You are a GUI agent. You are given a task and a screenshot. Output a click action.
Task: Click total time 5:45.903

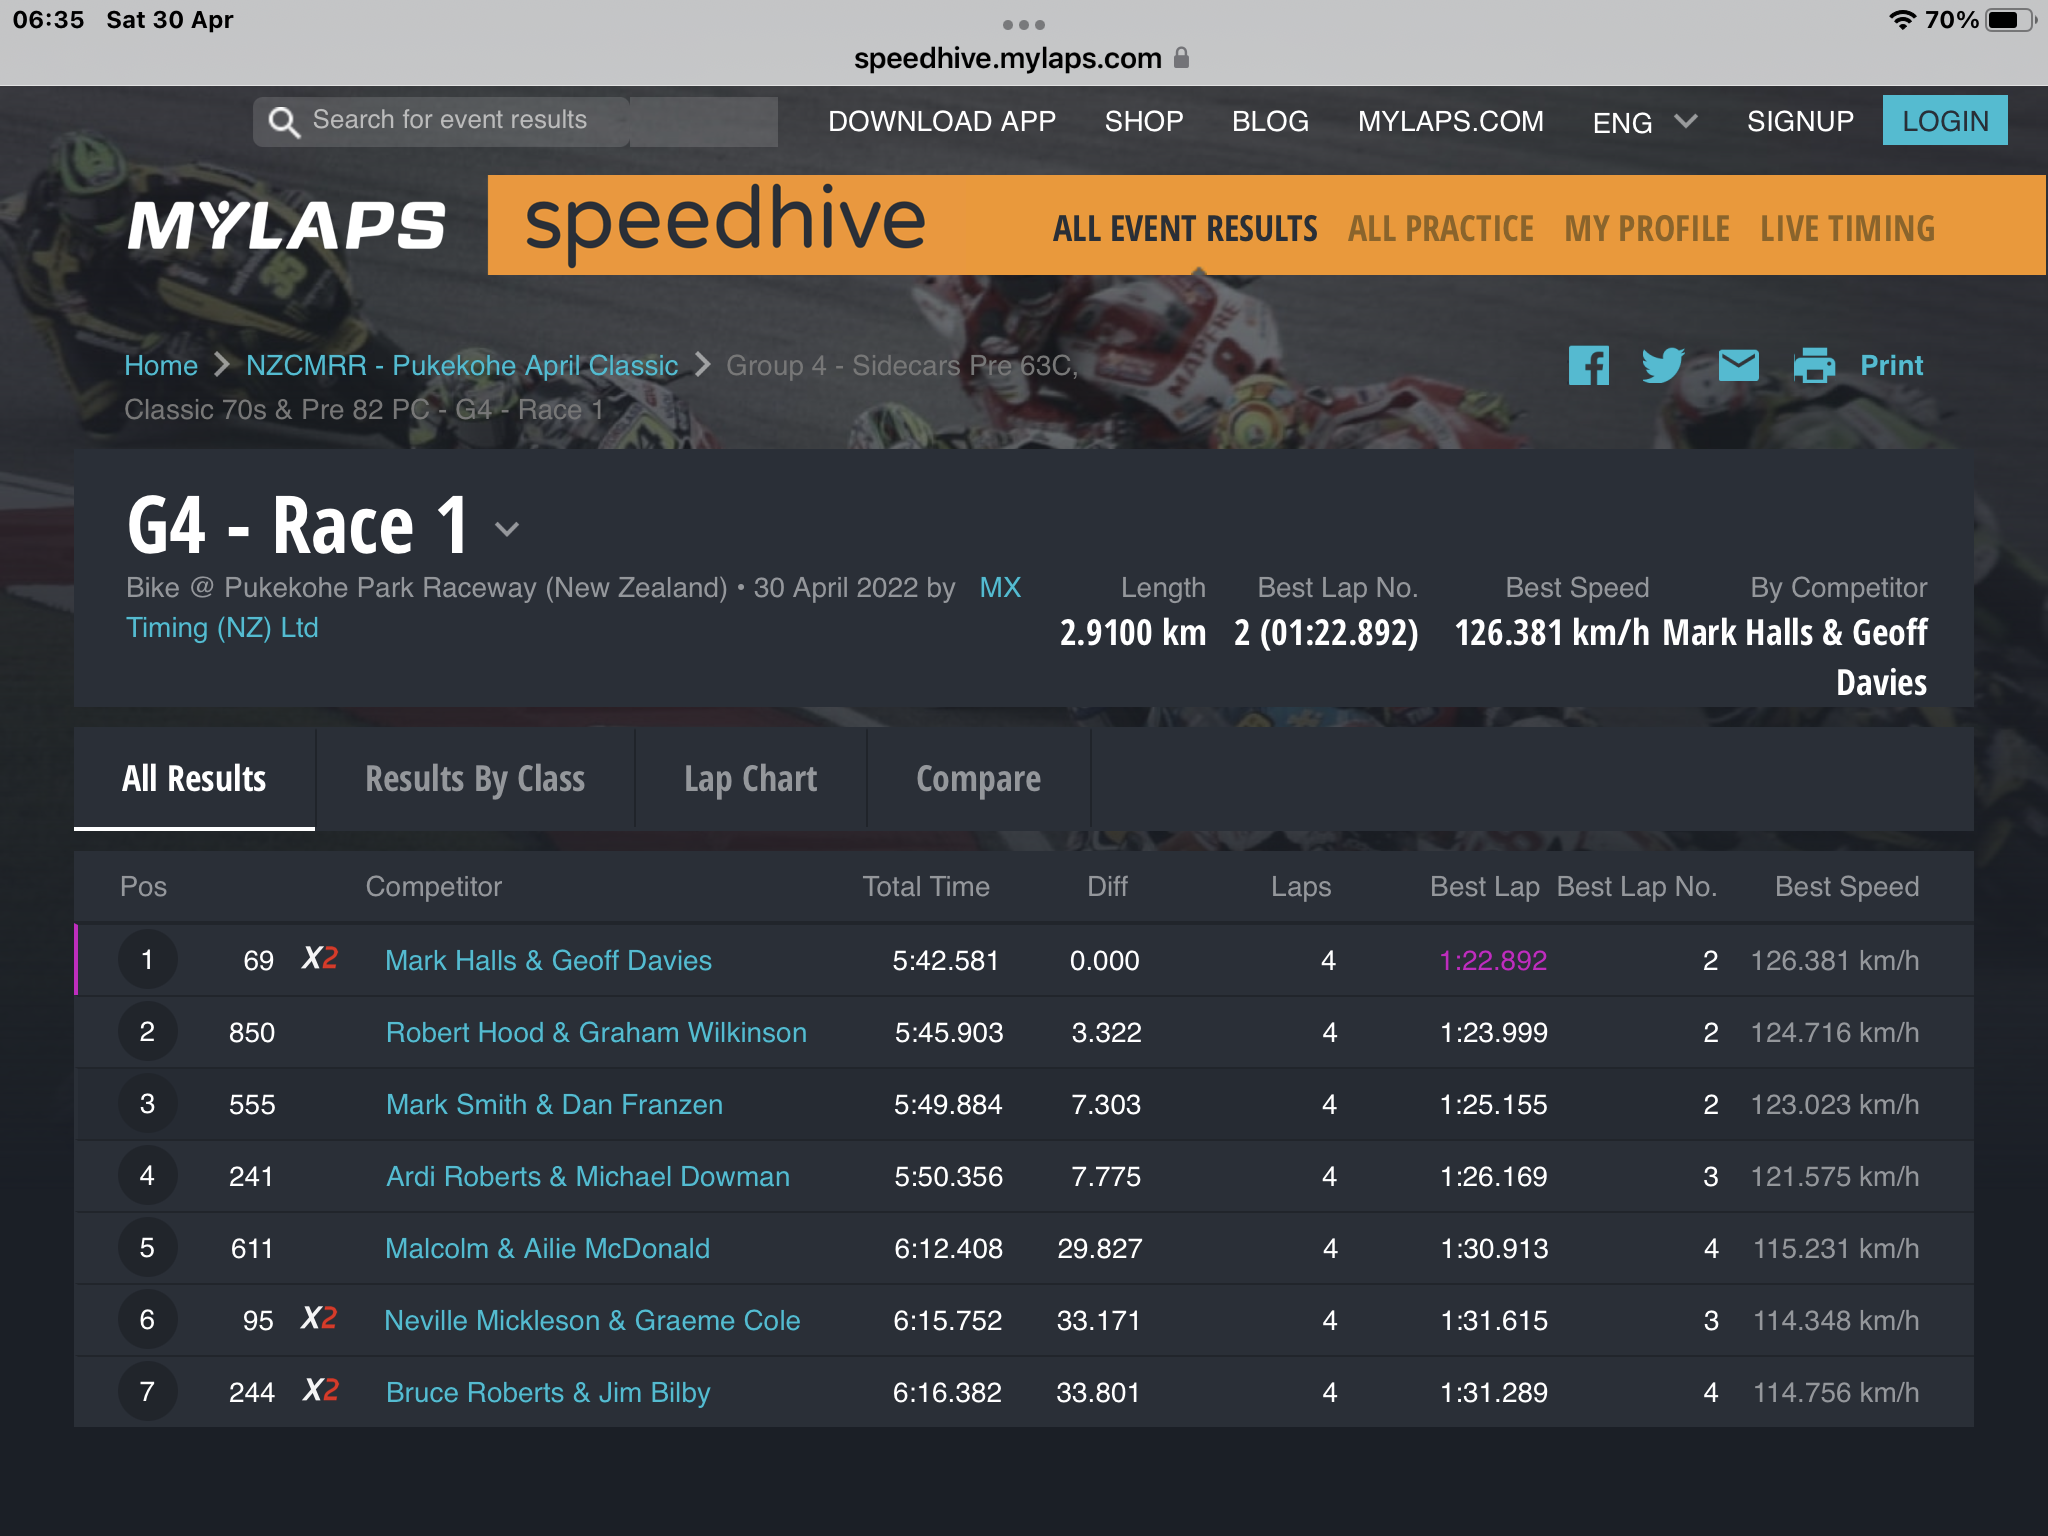point(949,1032)
